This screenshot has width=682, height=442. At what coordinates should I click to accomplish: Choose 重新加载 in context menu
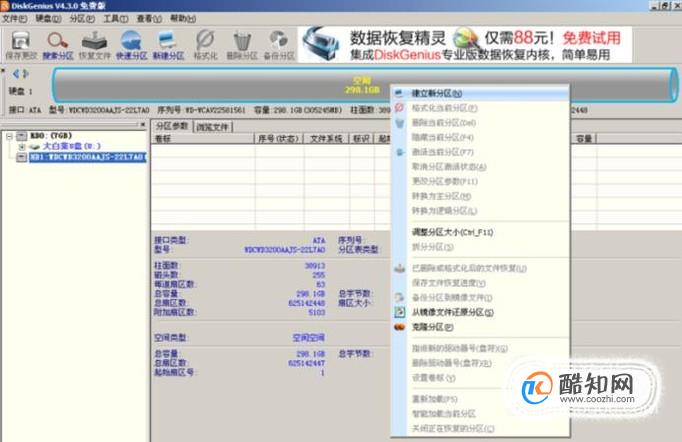(x=480, y=399)
